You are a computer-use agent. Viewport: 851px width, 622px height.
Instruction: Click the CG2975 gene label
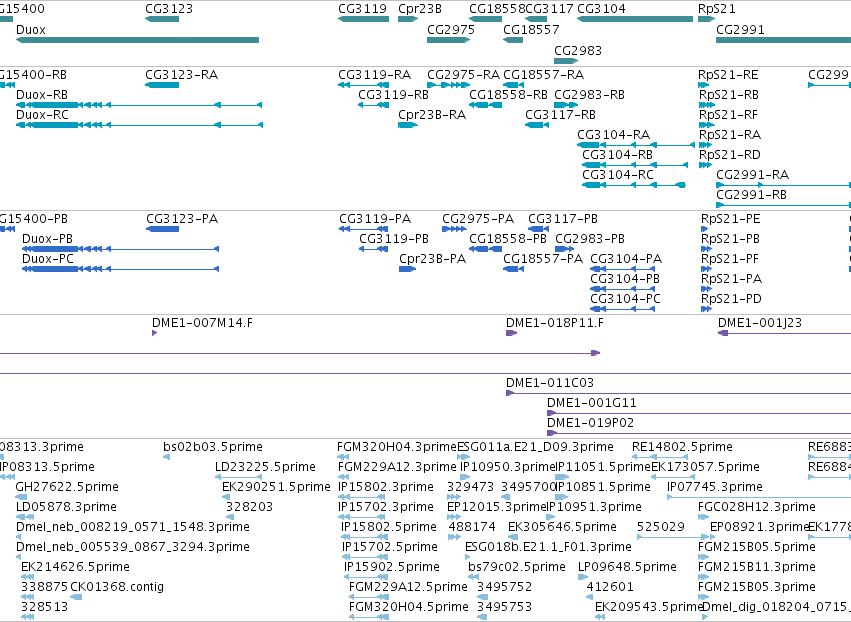(451, 30)
